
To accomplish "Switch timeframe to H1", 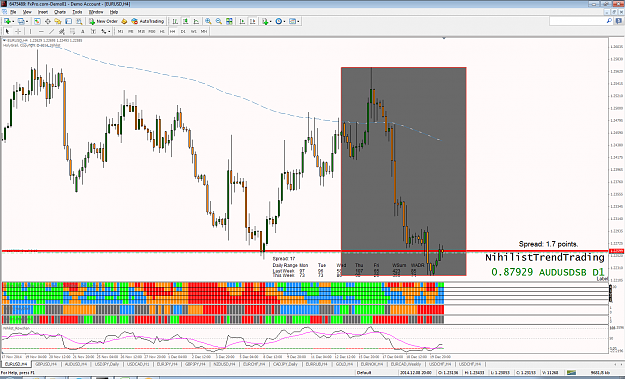I will pos(162,31).
